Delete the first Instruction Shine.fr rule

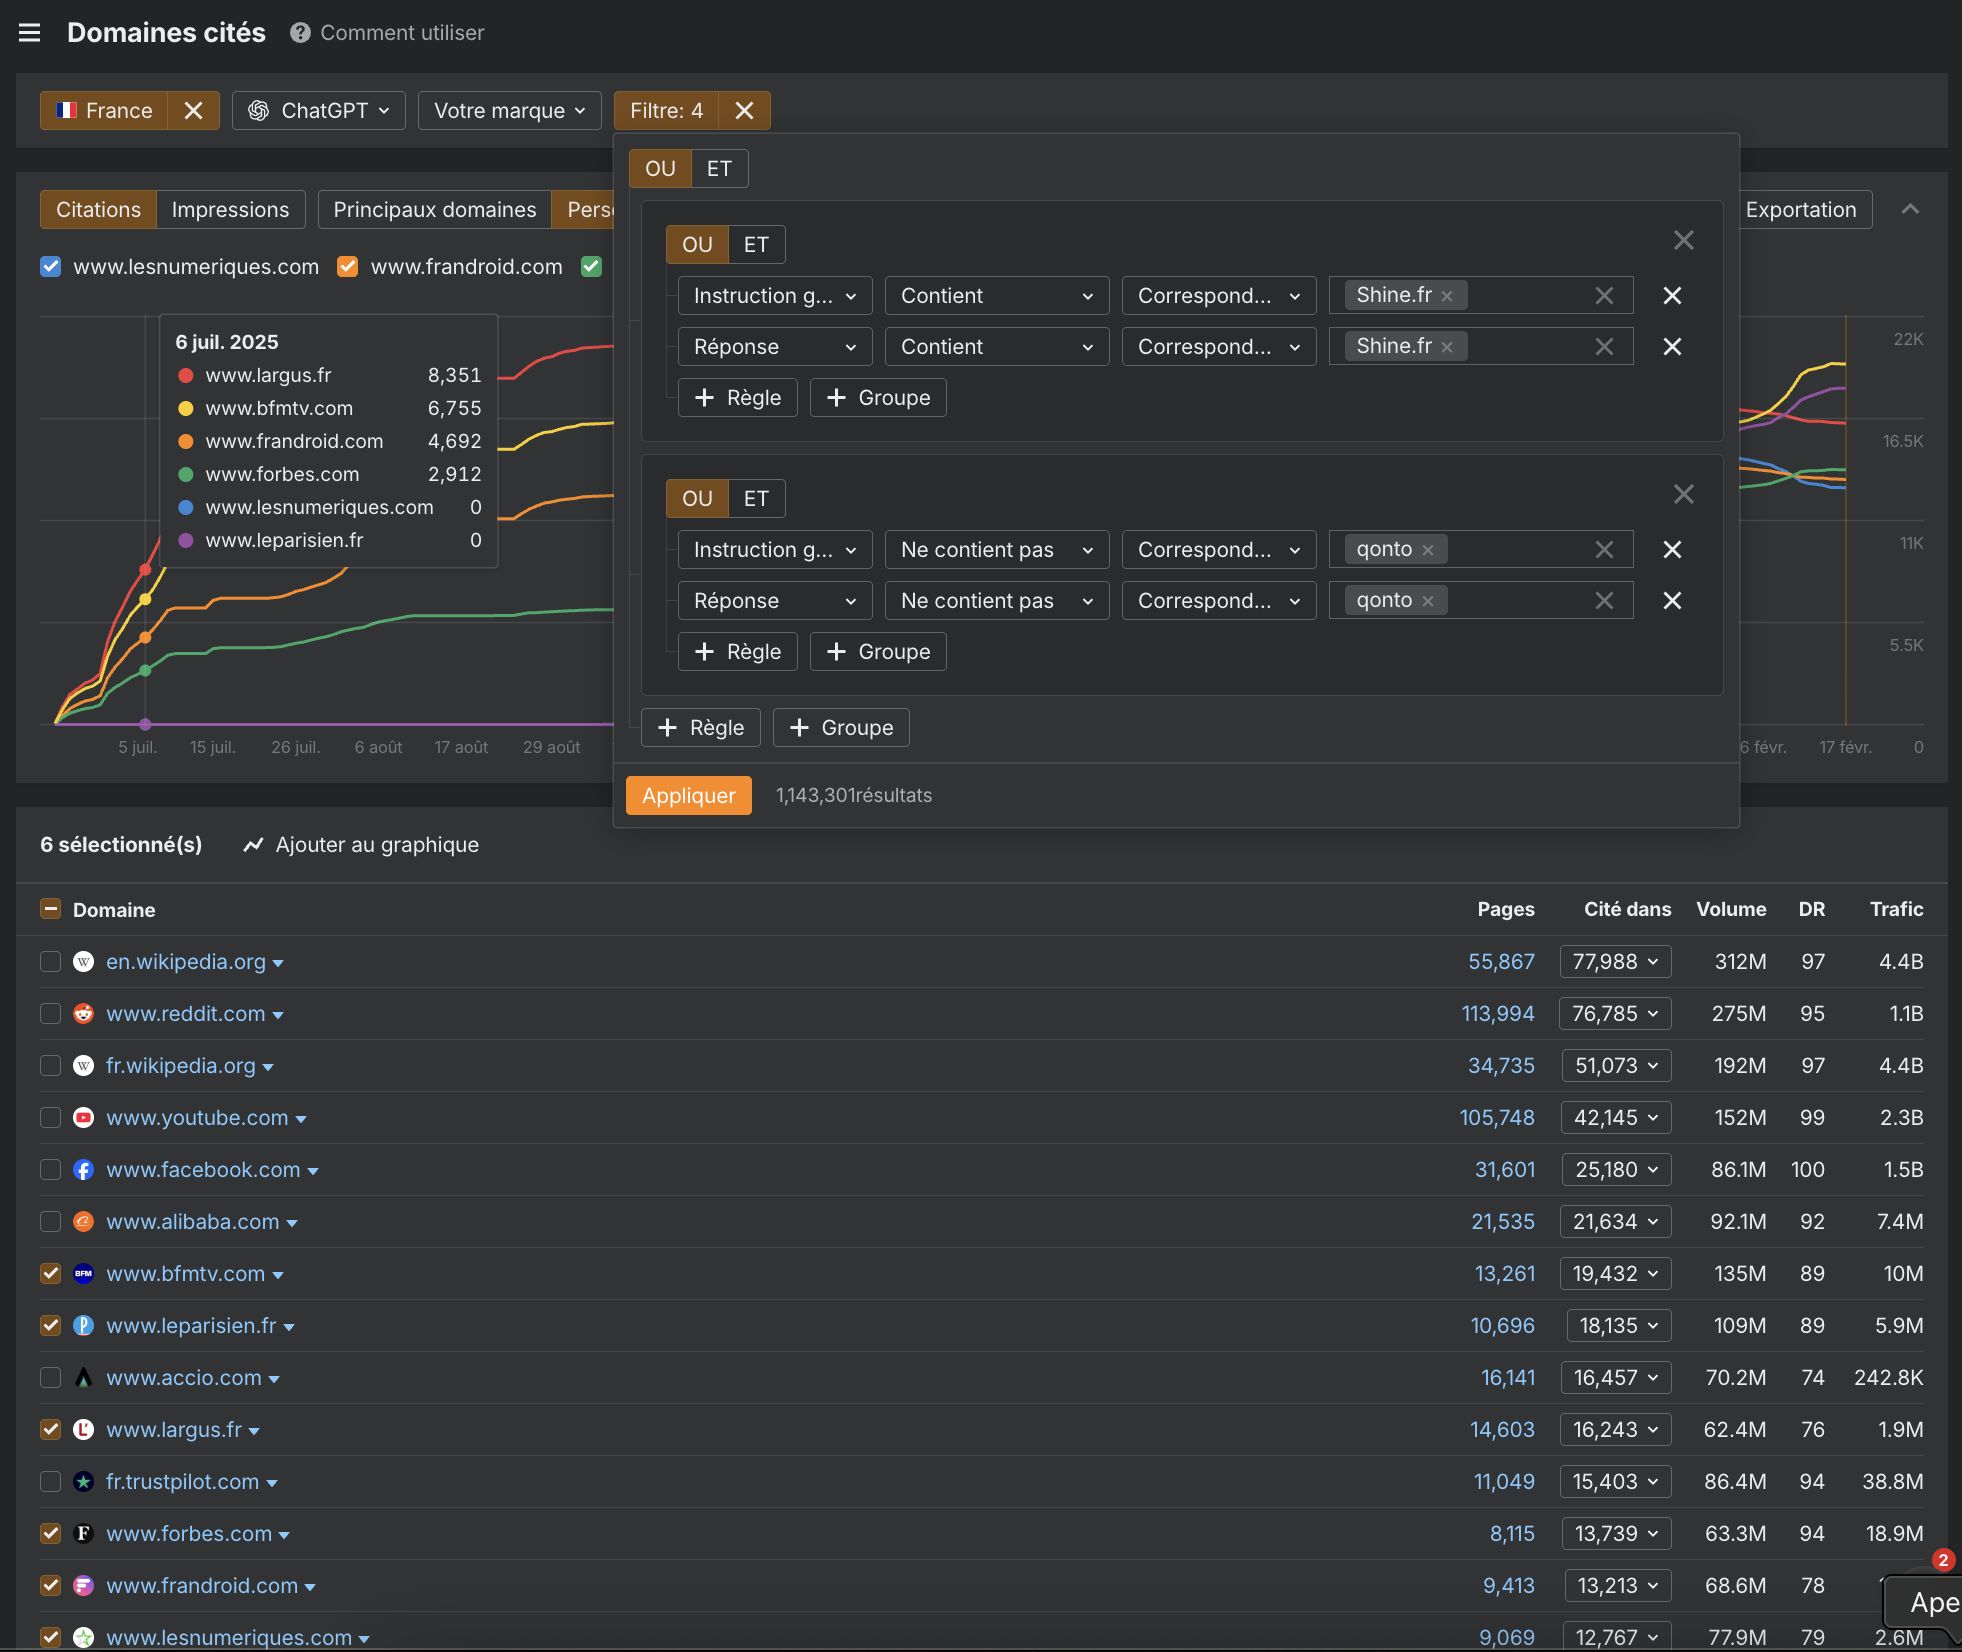[x=1672, y=296]
